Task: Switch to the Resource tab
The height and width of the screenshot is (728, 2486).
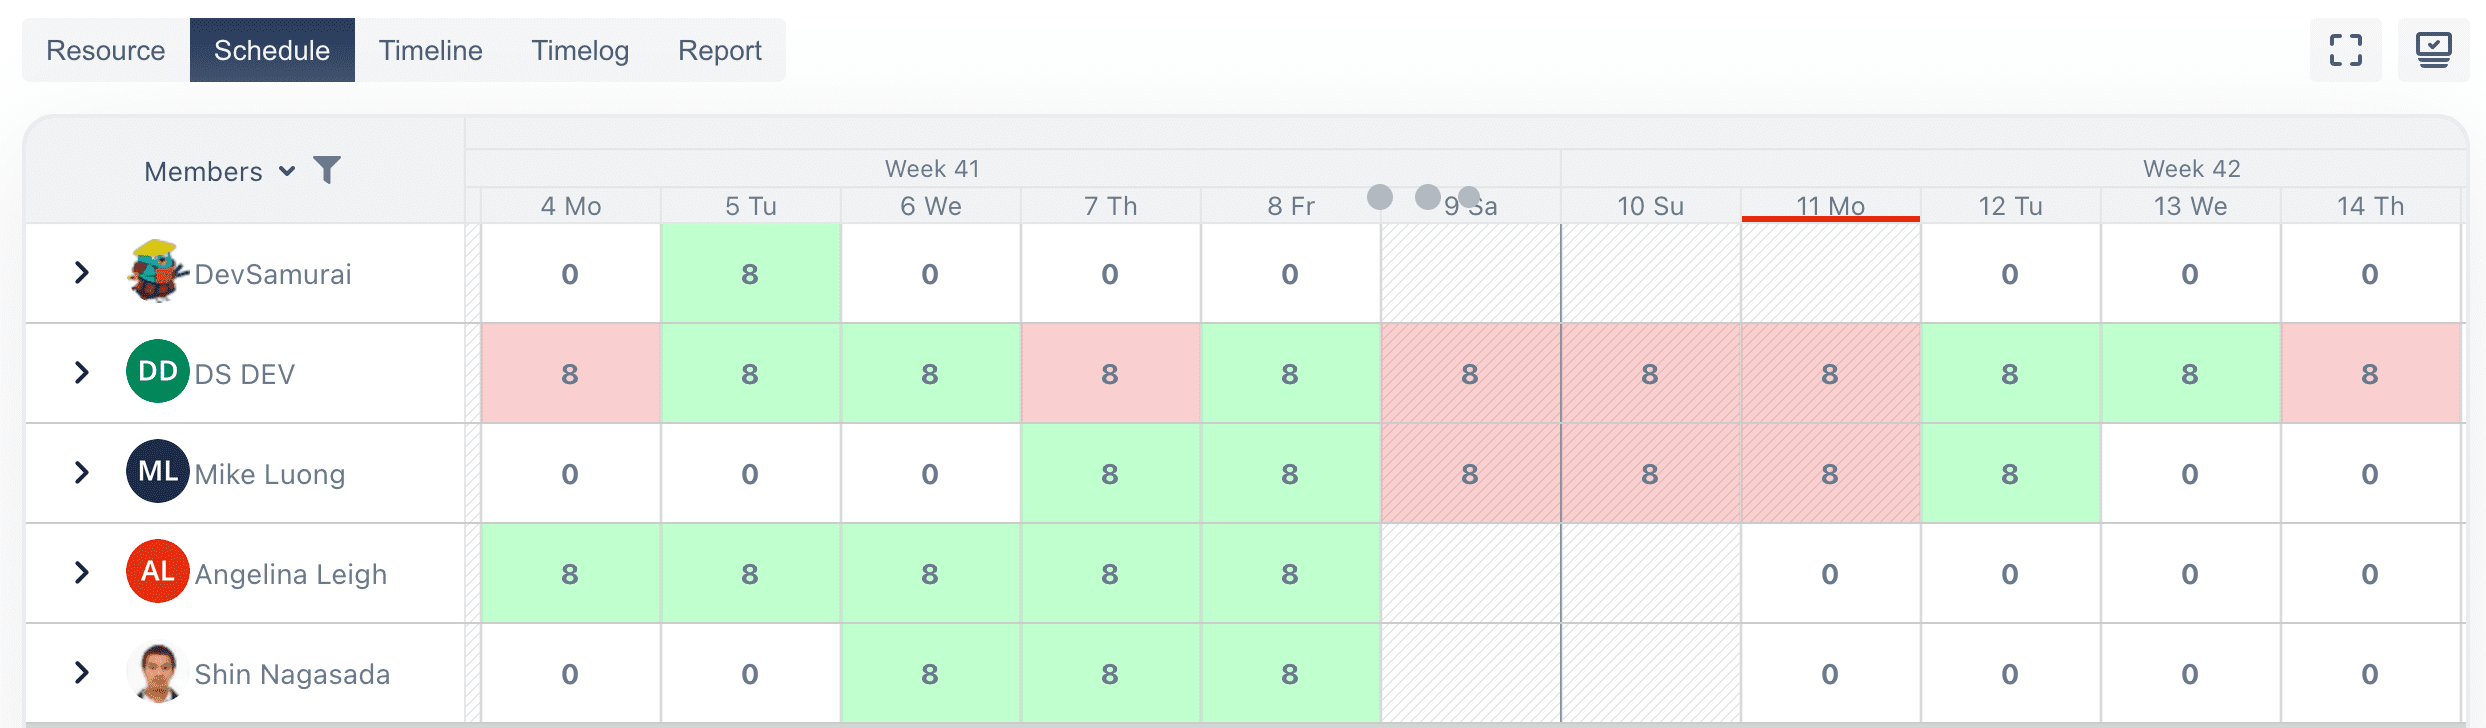Action: [106, 50]
